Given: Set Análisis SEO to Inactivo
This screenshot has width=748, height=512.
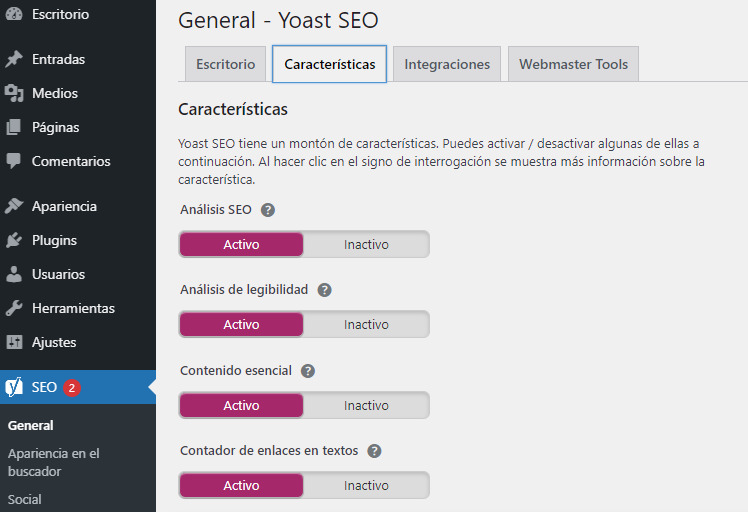Looking at the screenshot, I should coord(366,244).
